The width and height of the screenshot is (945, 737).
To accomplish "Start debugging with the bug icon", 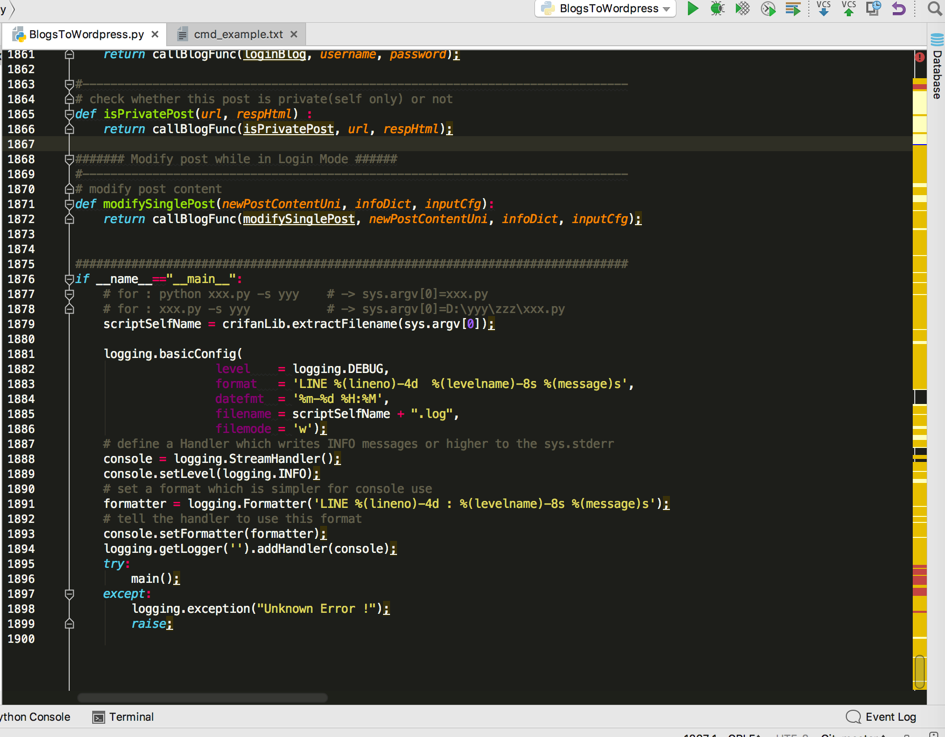I will tap(717, 9).
